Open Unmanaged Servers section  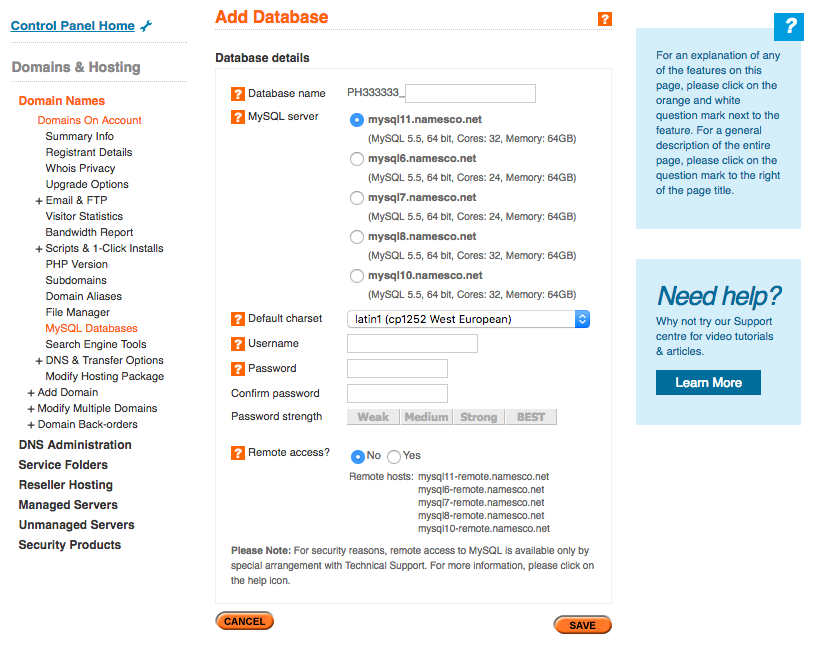(x=77, y=525)
